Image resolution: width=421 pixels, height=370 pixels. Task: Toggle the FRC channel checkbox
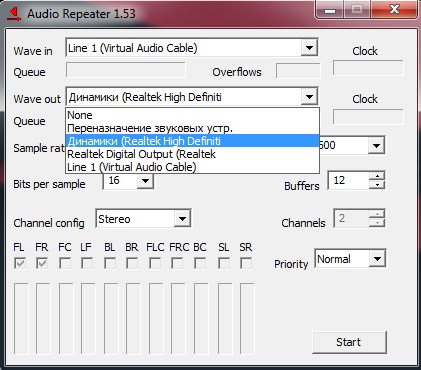177,264
